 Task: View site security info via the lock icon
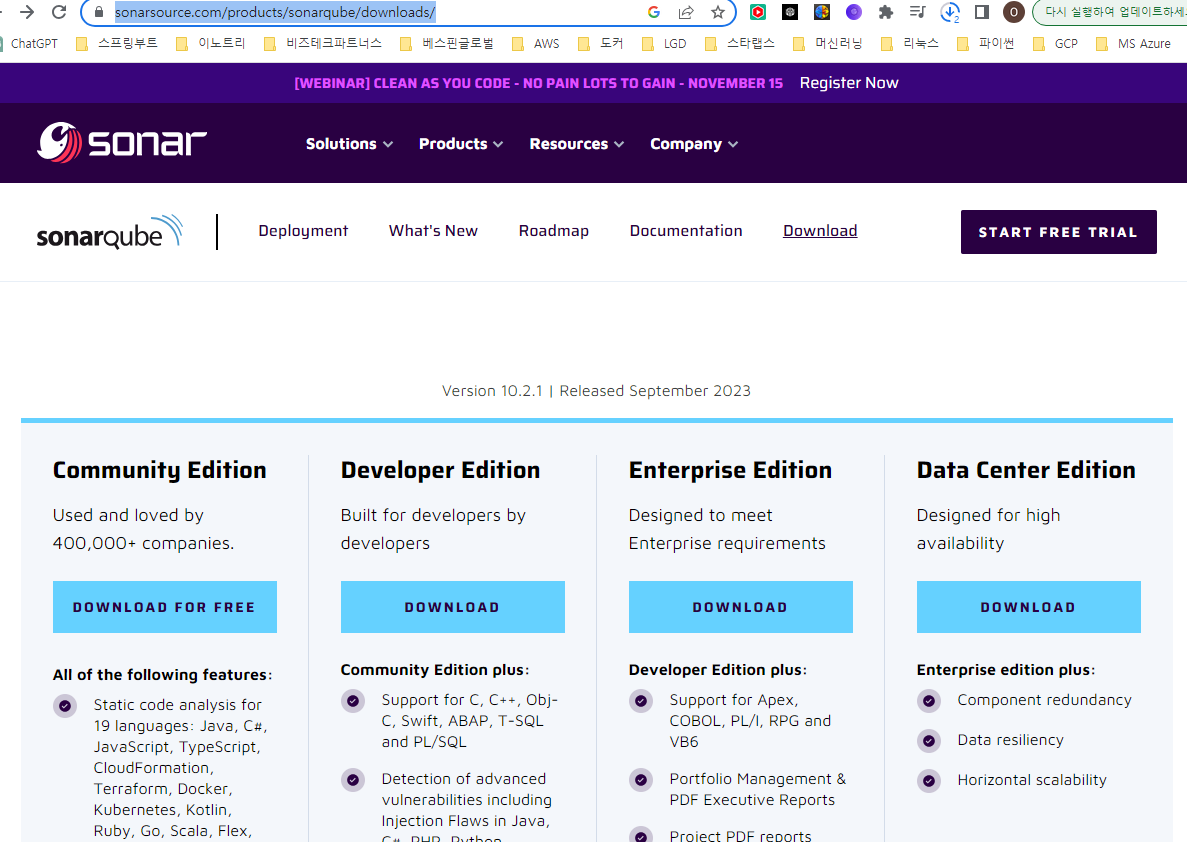98,12
